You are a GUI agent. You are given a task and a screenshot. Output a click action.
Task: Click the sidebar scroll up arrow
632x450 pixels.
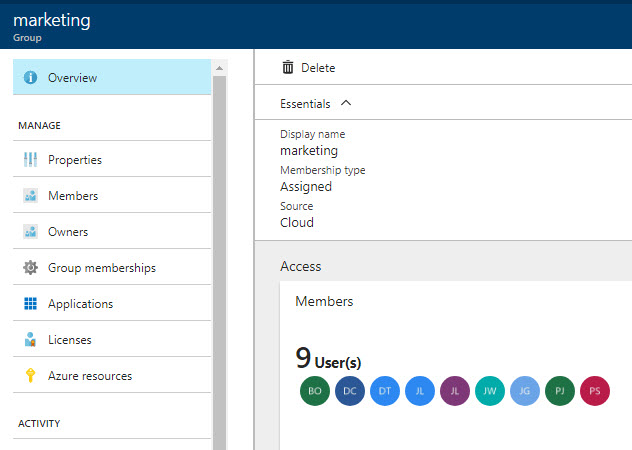(220, 68)
